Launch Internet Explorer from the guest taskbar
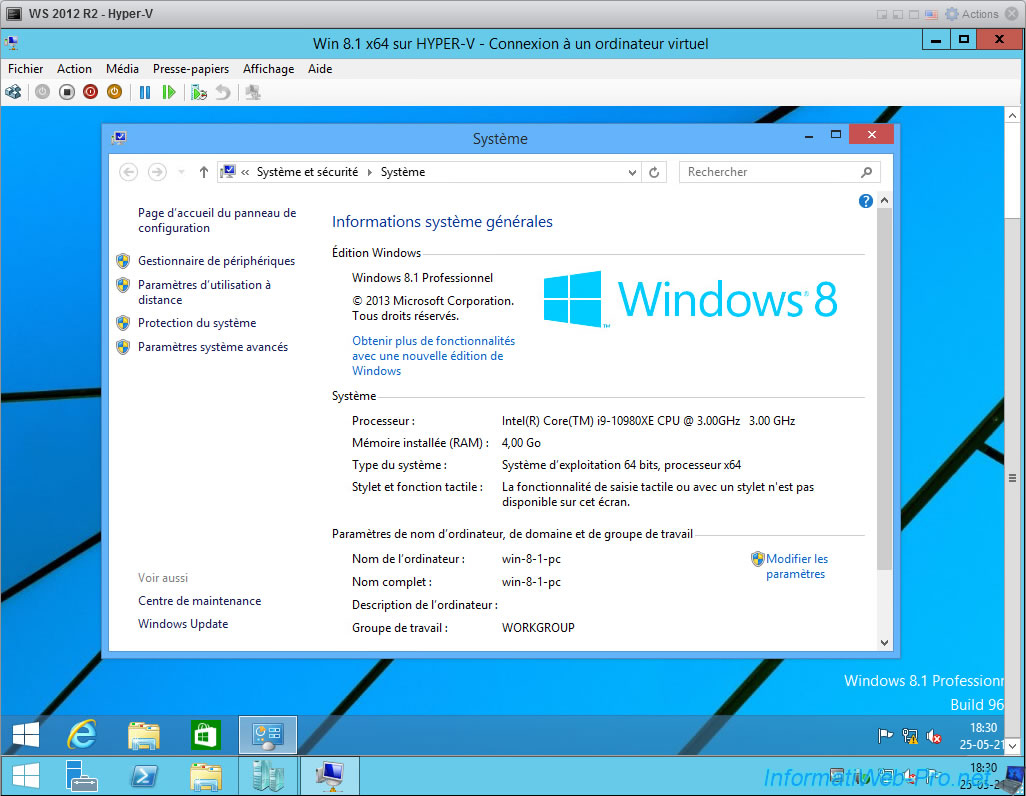 [82, 734]
